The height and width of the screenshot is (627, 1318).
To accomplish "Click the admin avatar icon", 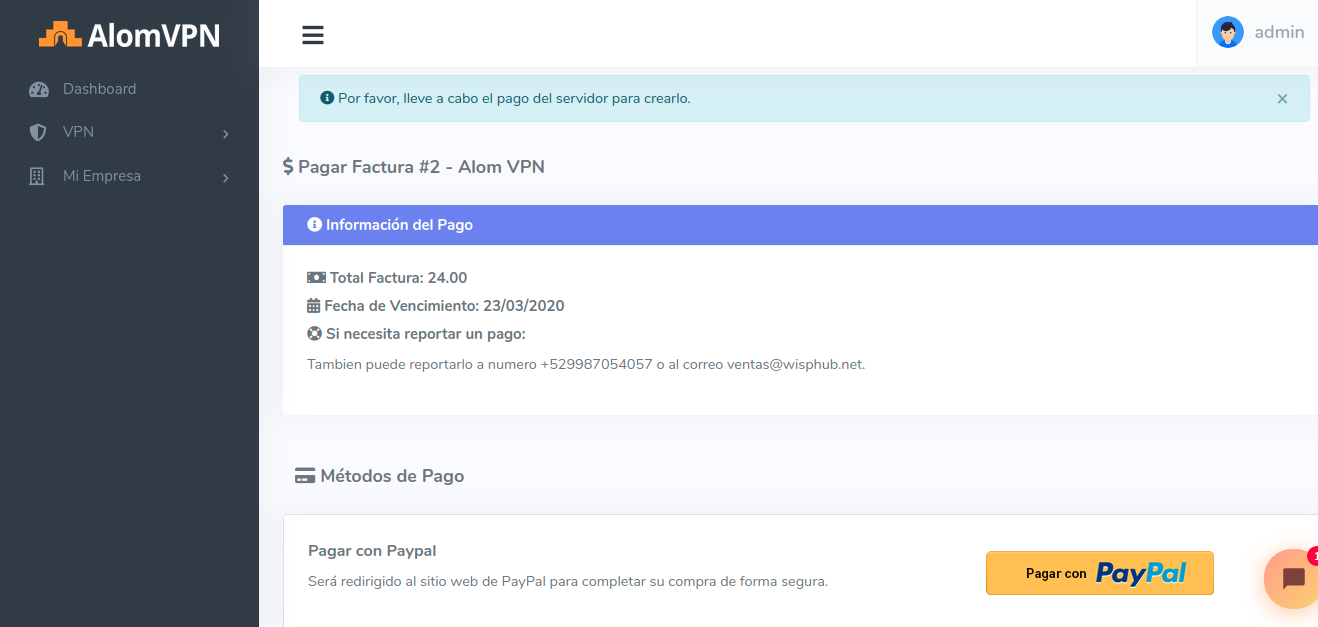I will coord(1227,32).
